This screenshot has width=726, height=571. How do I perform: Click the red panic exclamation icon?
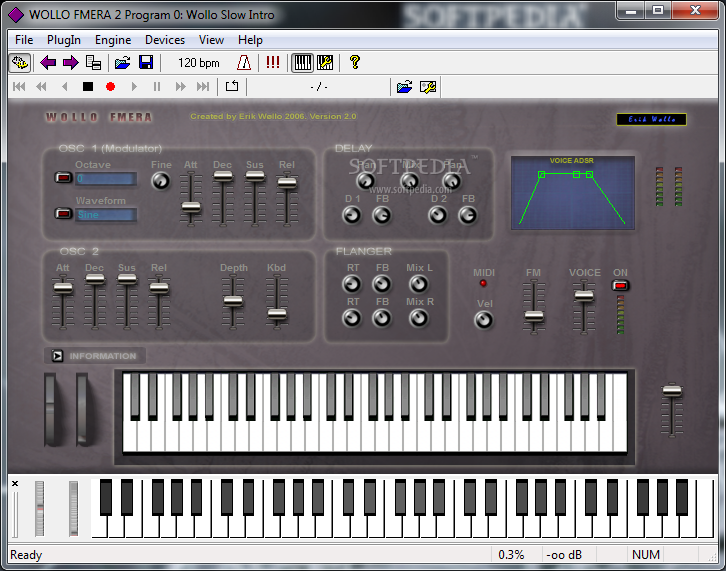[273, 63]
